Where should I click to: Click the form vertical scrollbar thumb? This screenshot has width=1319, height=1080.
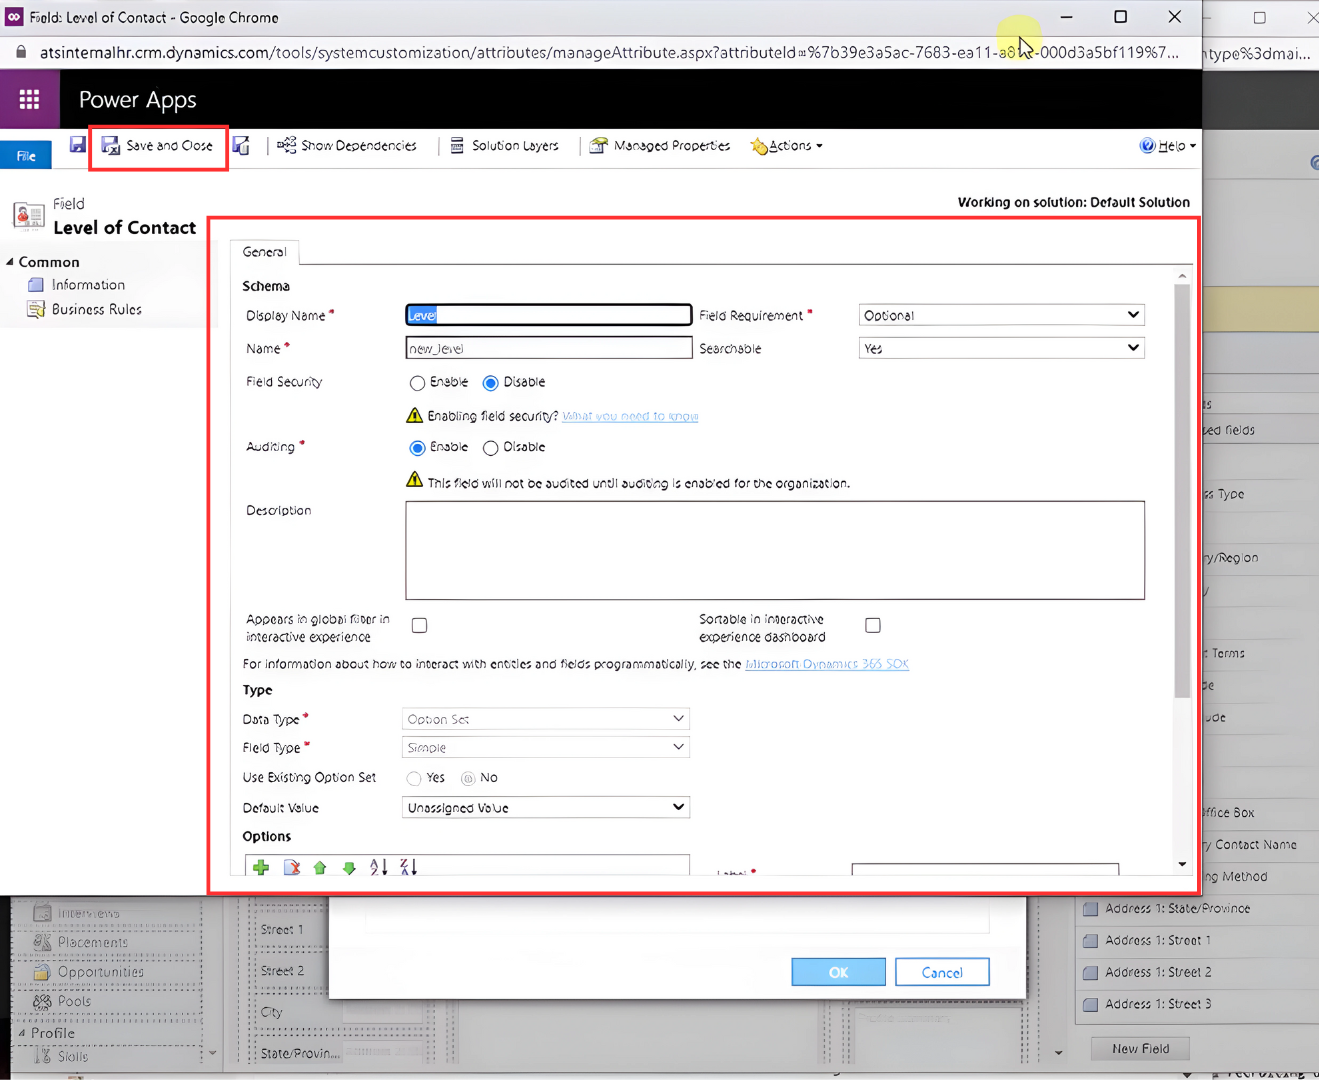1182,490
